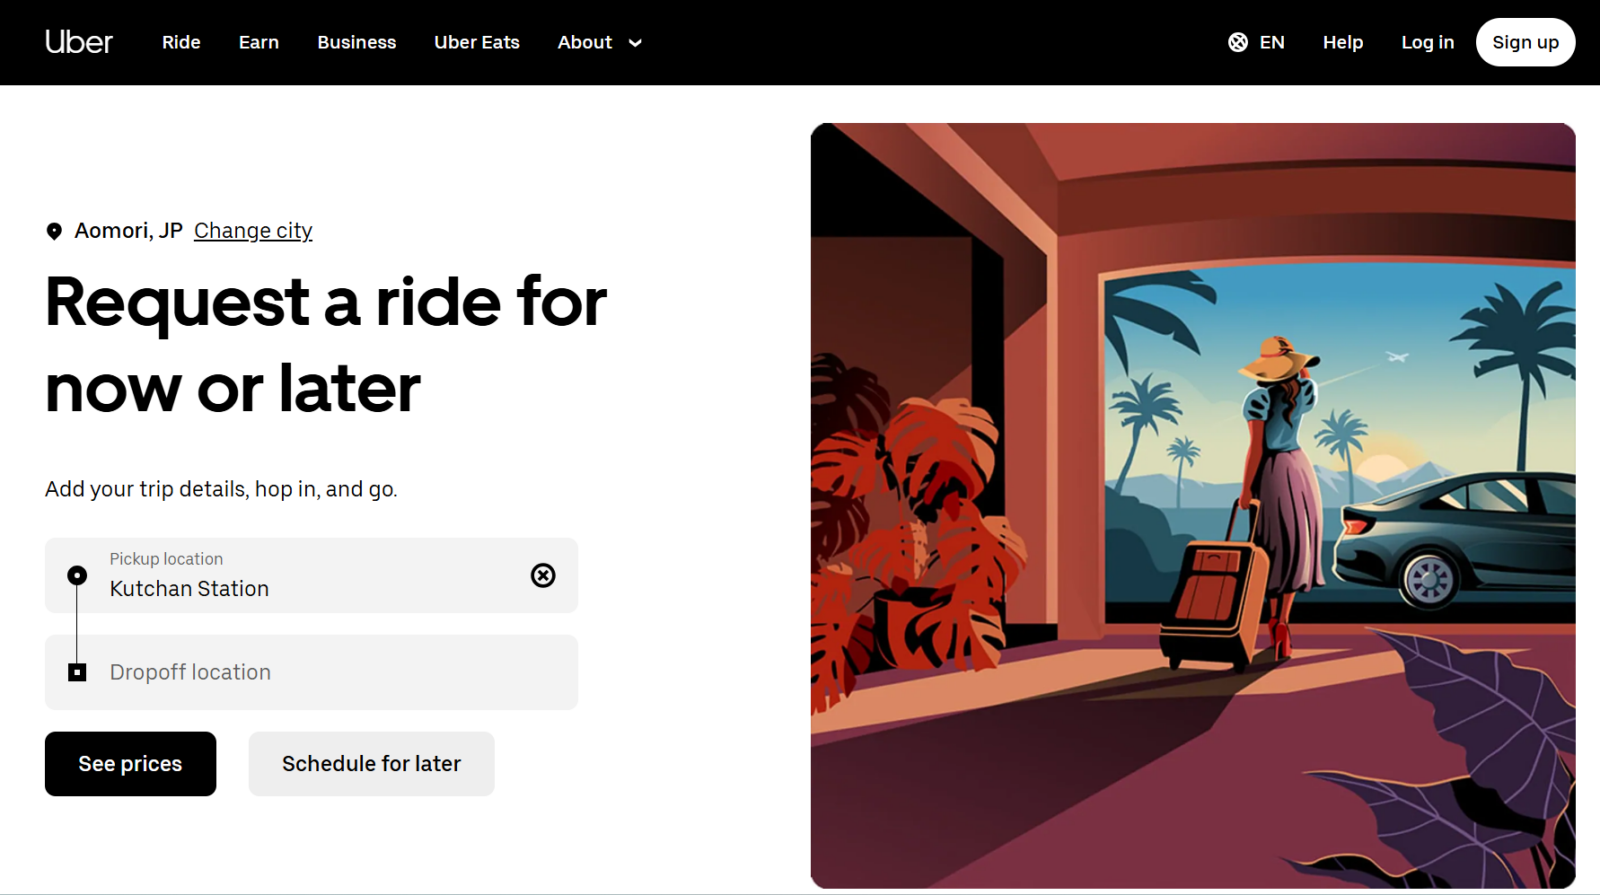Focus the Dropoff location field

(x=311, y=672)
